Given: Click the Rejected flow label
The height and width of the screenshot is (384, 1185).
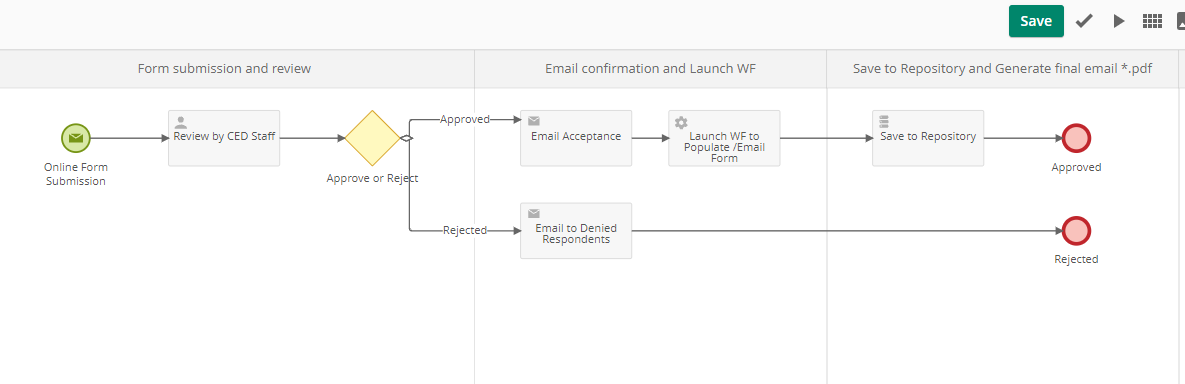Looking at the screenshot, I should coord(465,231).
